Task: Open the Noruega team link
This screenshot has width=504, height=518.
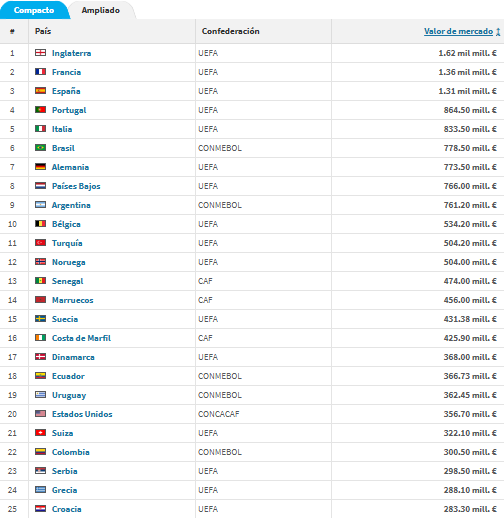Action: pos(69,262)
